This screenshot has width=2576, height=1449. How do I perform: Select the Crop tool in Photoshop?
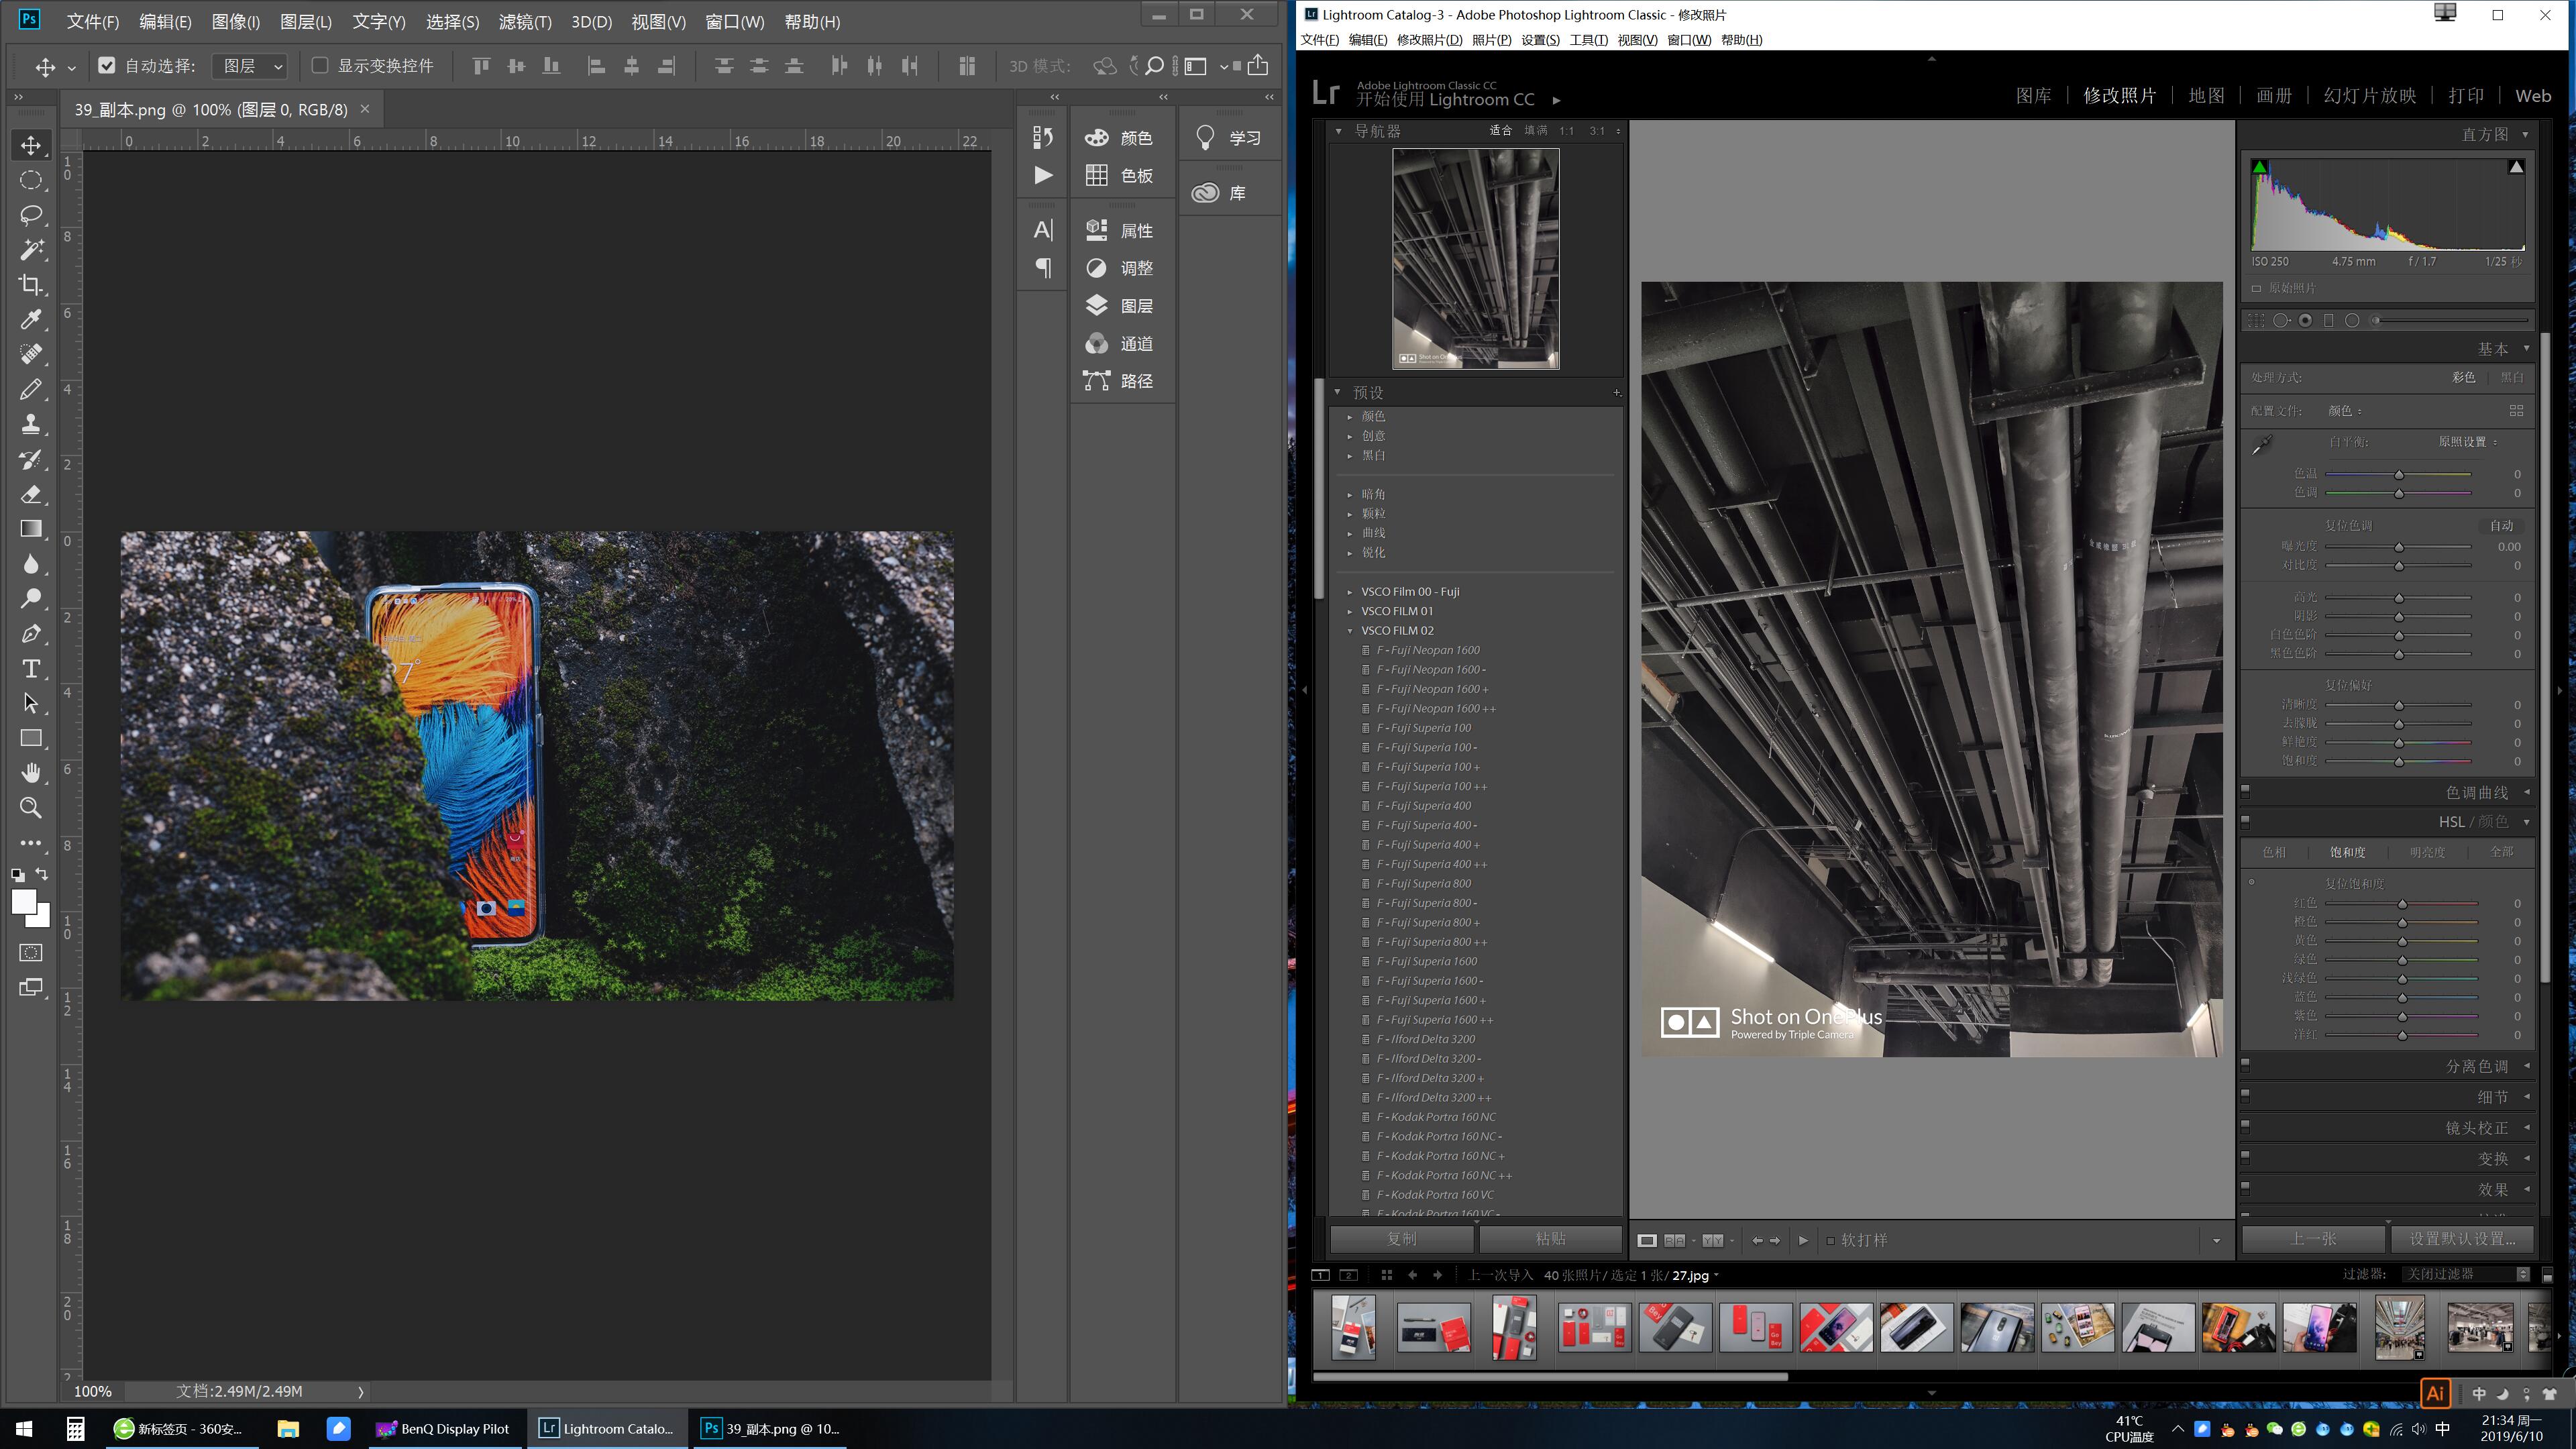(31, 285)
